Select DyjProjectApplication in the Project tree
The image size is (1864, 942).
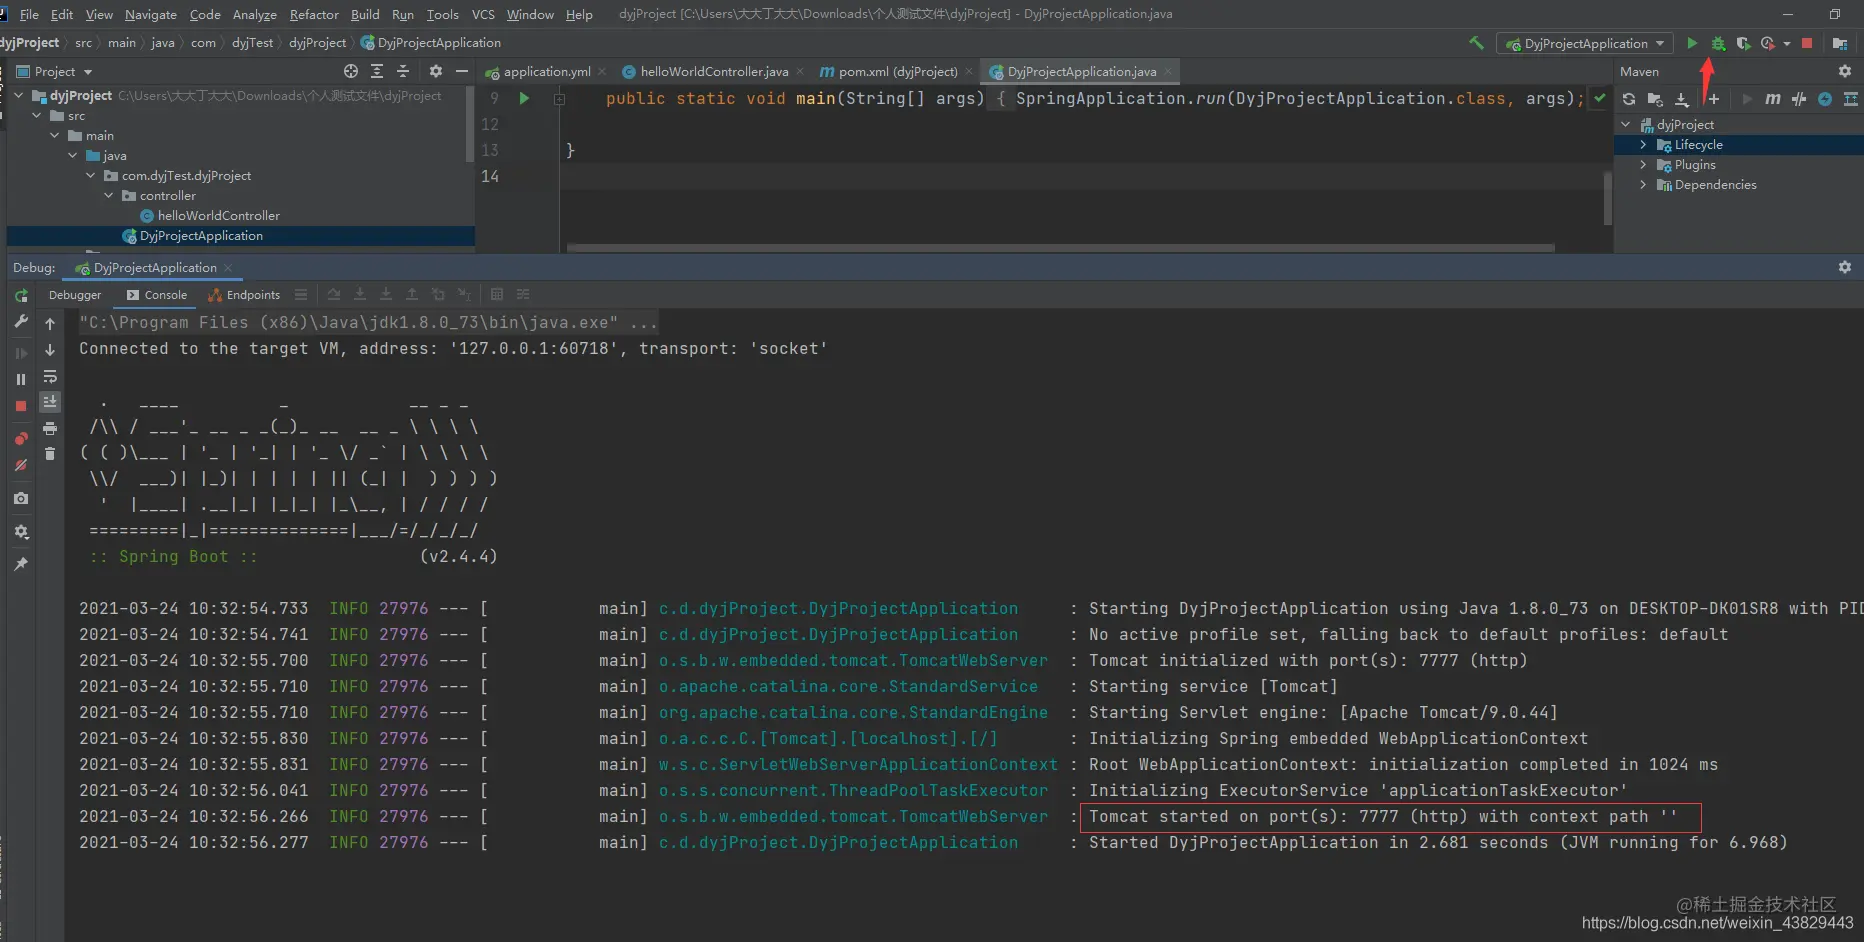201,236
